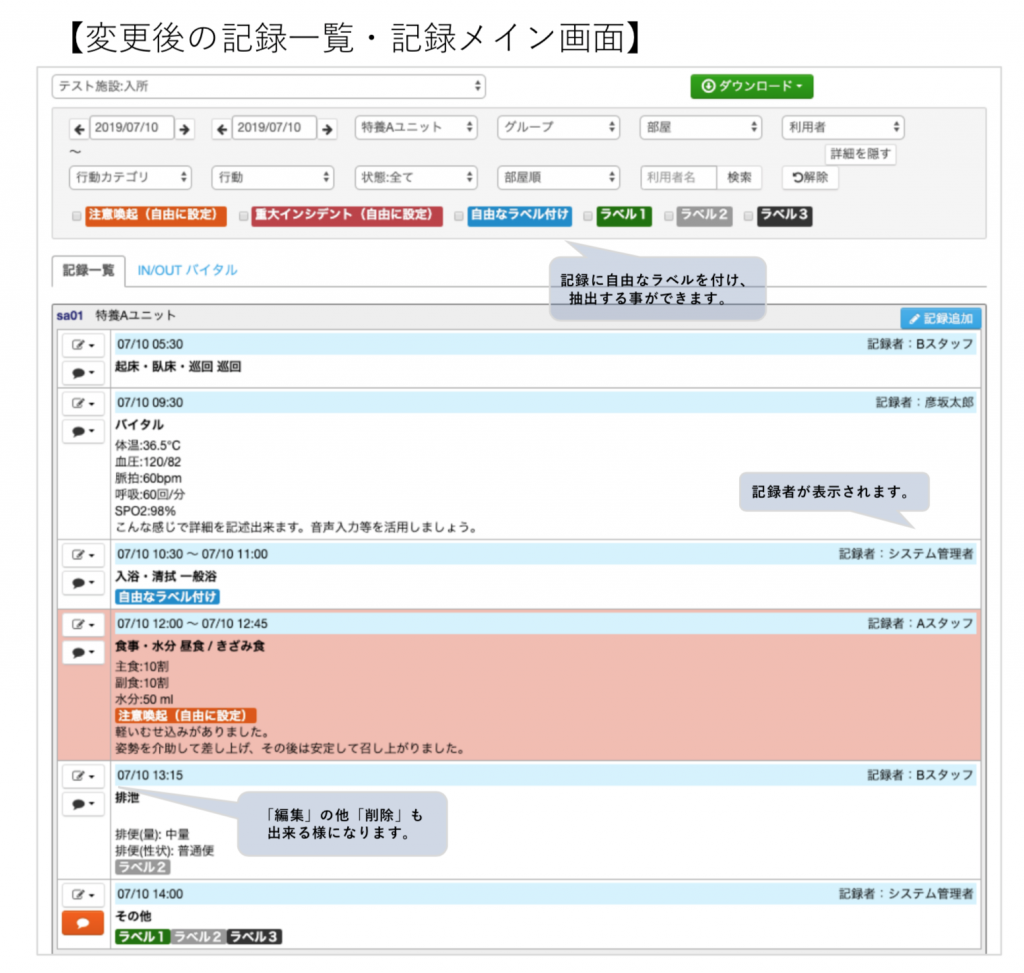Image resolution: width=1024 pixels, height=973 pixels.
Task: Click the right arrow after the second date field
Action: click(x=327, y=129)
